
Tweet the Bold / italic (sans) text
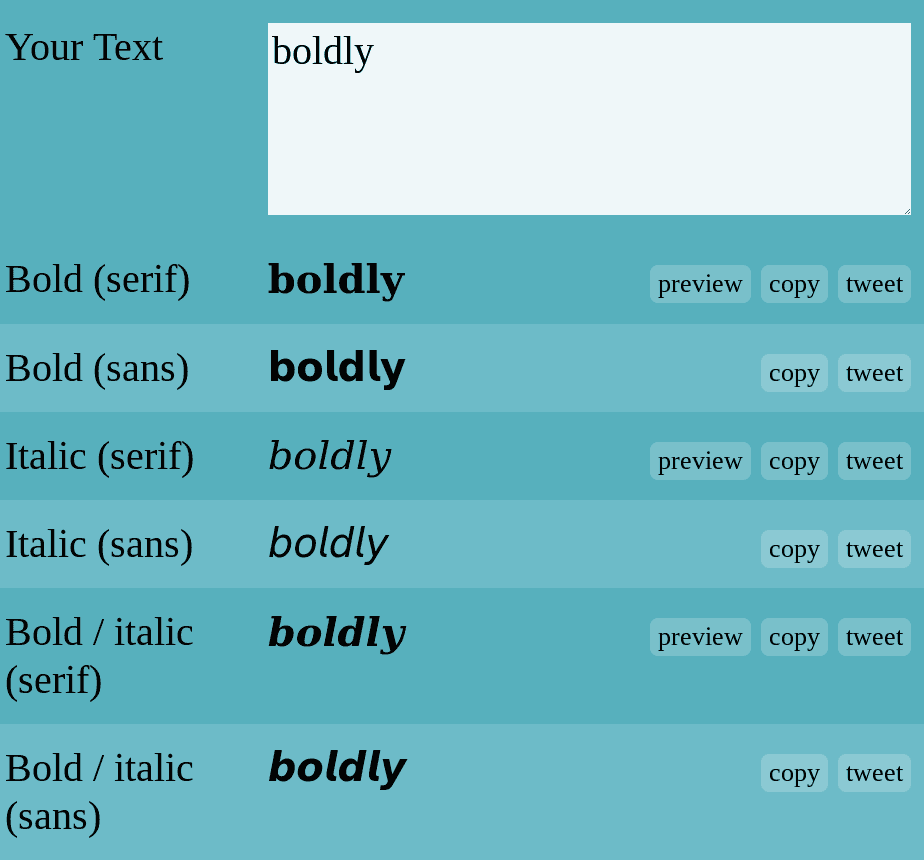(x=874, y=772)
